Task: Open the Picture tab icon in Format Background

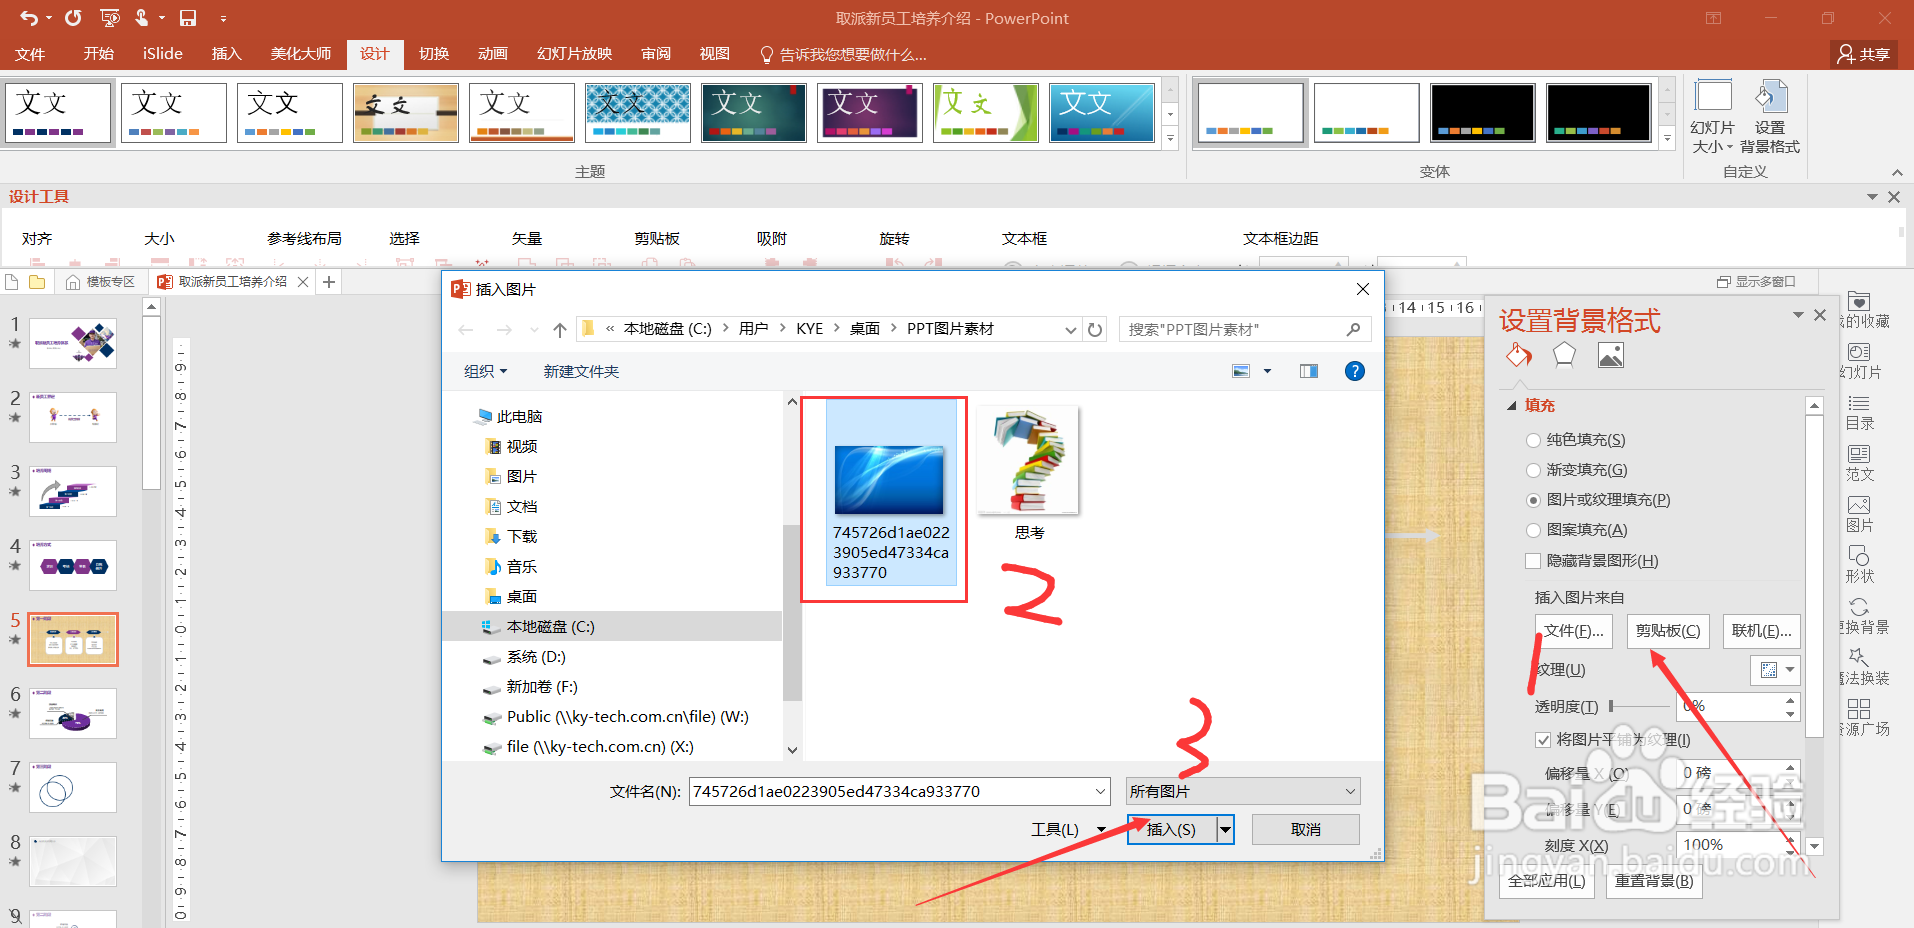Action: point(1611,355)
